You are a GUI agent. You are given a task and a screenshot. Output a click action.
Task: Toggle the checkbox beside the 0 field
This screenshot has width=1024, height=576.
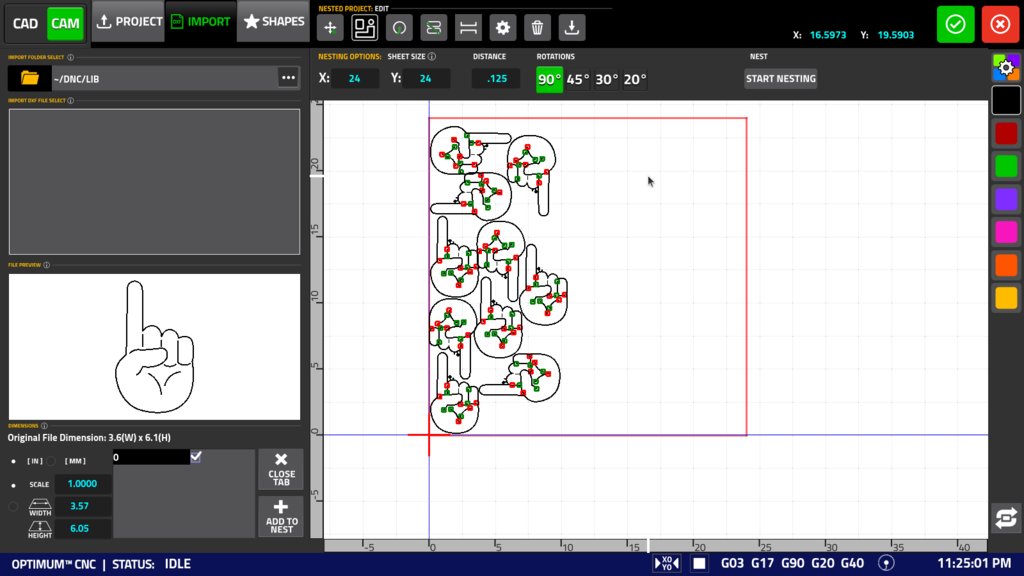click(196, 456)
